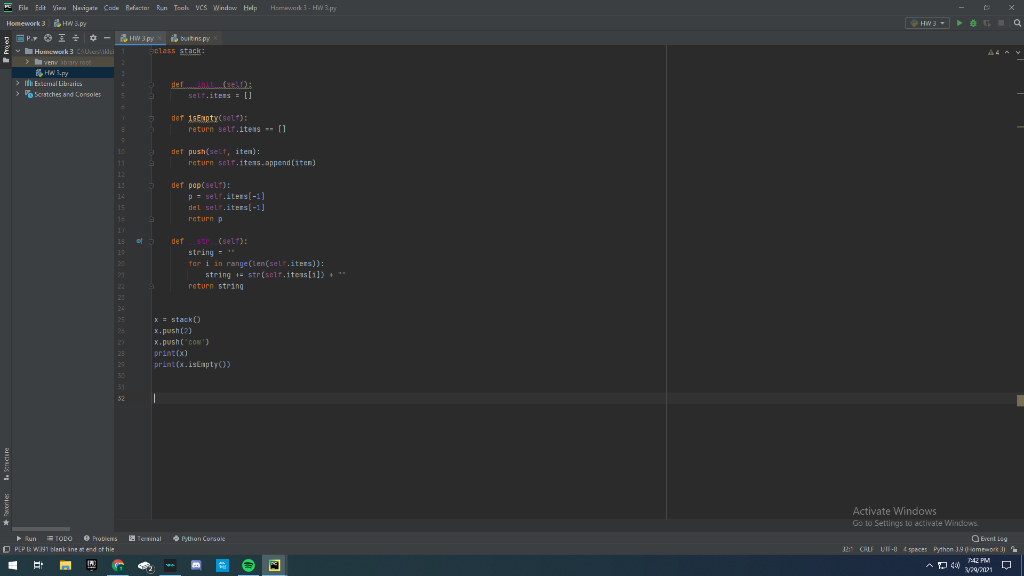Open the Refactor menu
This screenshot has height=576, width=1024.
click(x=136, y=7)
